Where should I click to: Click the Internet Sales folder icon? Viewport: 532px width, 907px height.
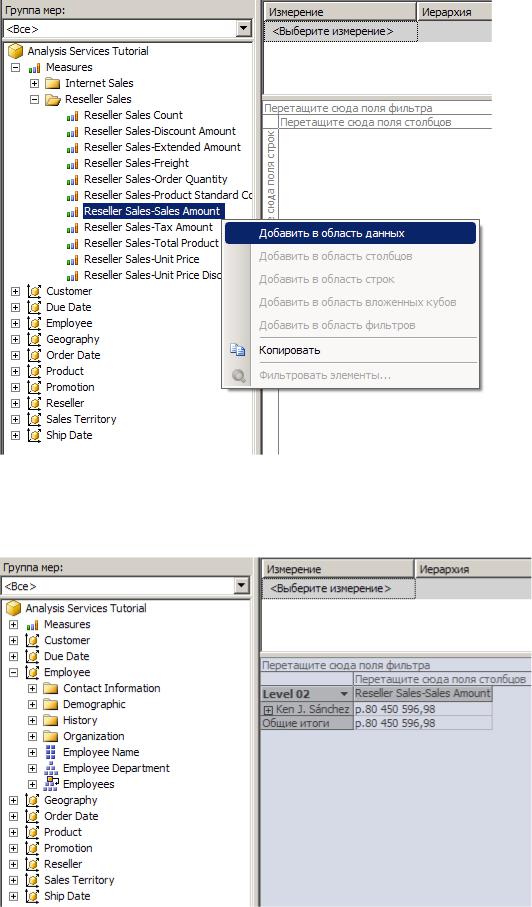coord(53,83)
